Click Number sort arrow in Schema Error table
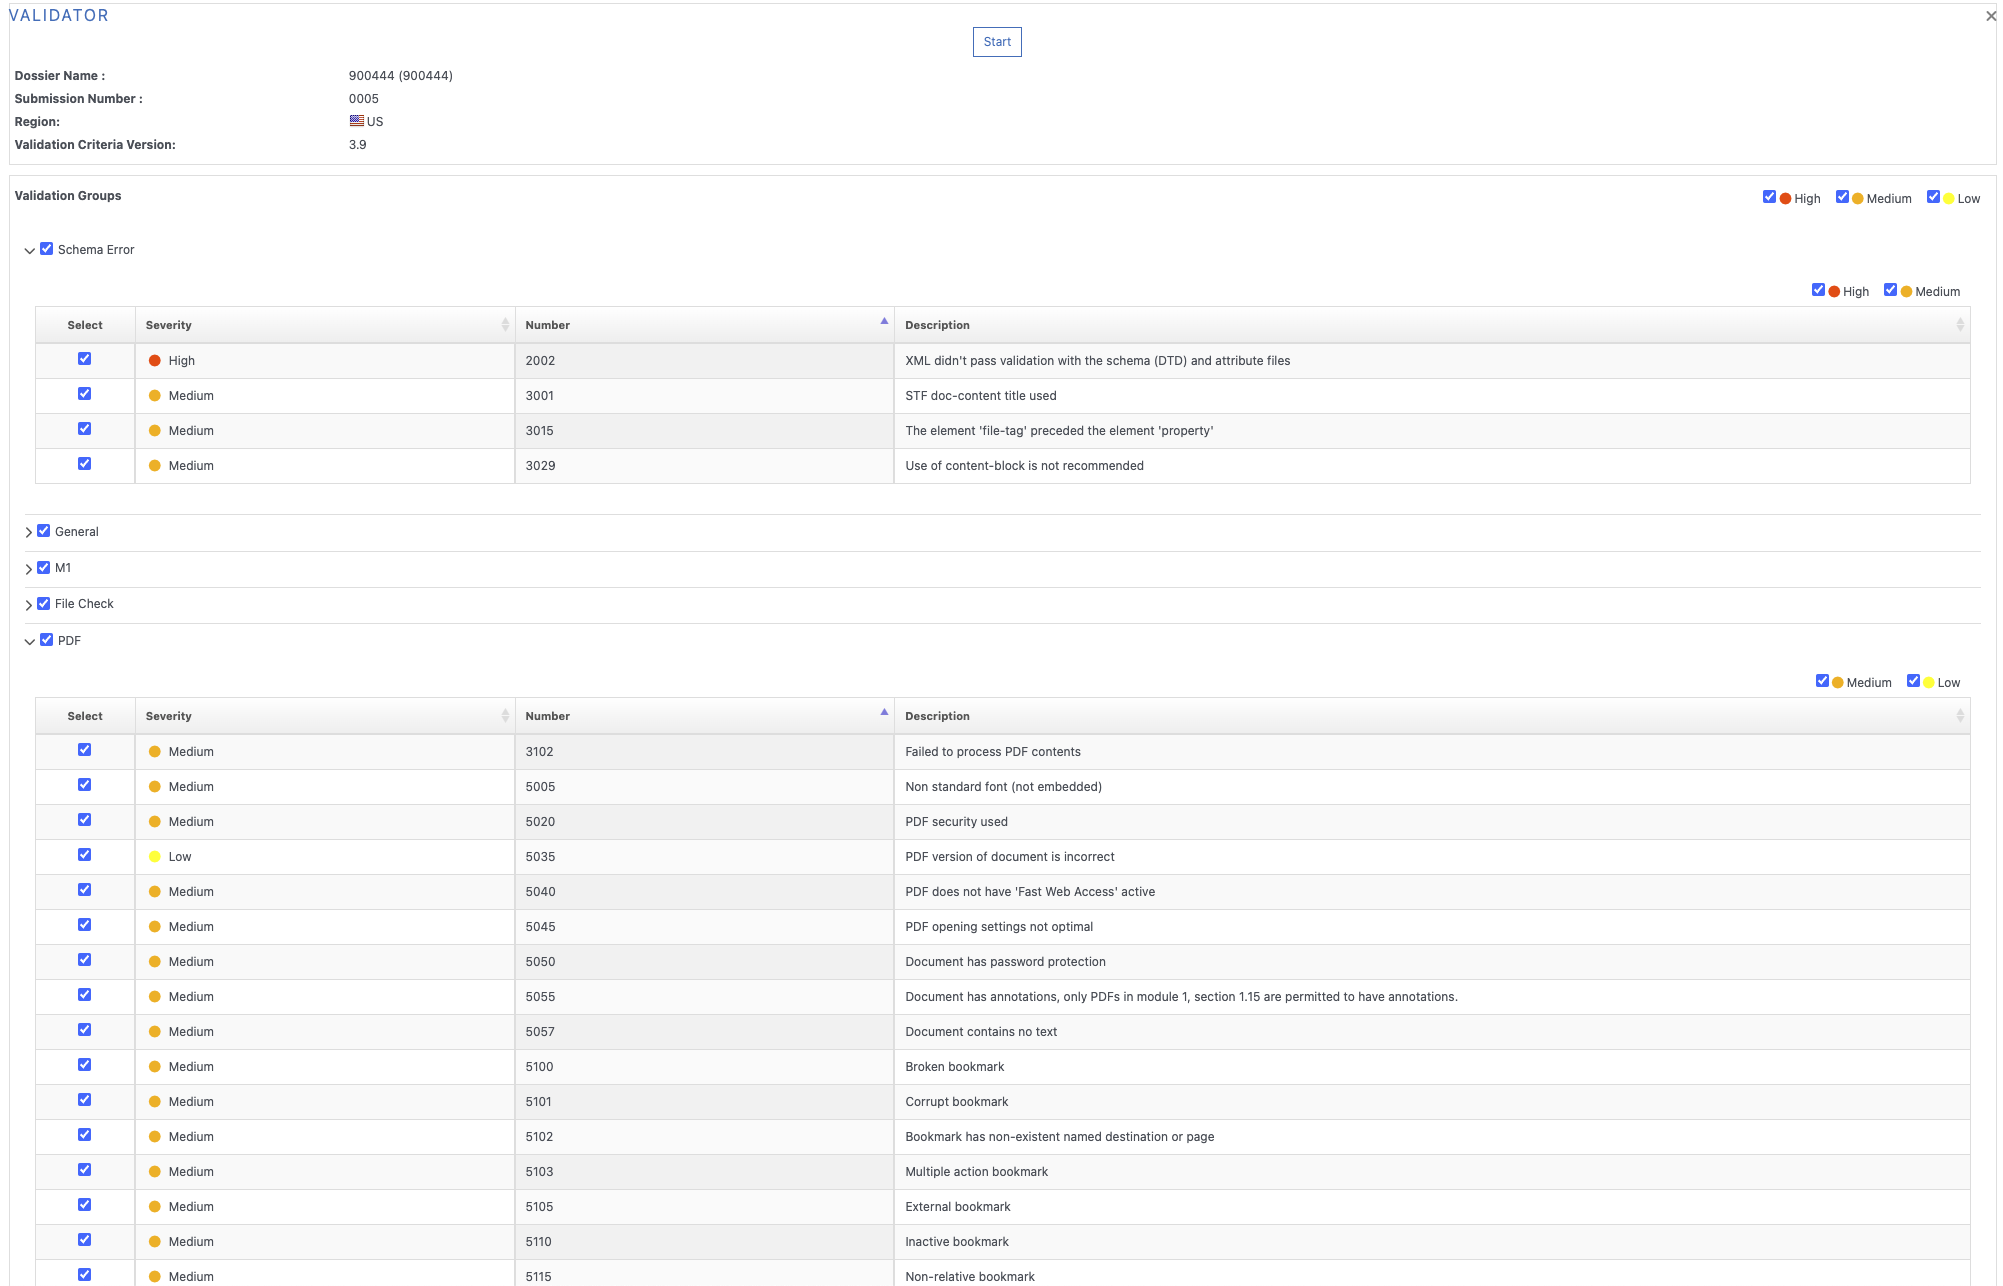The height and width of the screenshot is (1286, 2003). [884, 322]
